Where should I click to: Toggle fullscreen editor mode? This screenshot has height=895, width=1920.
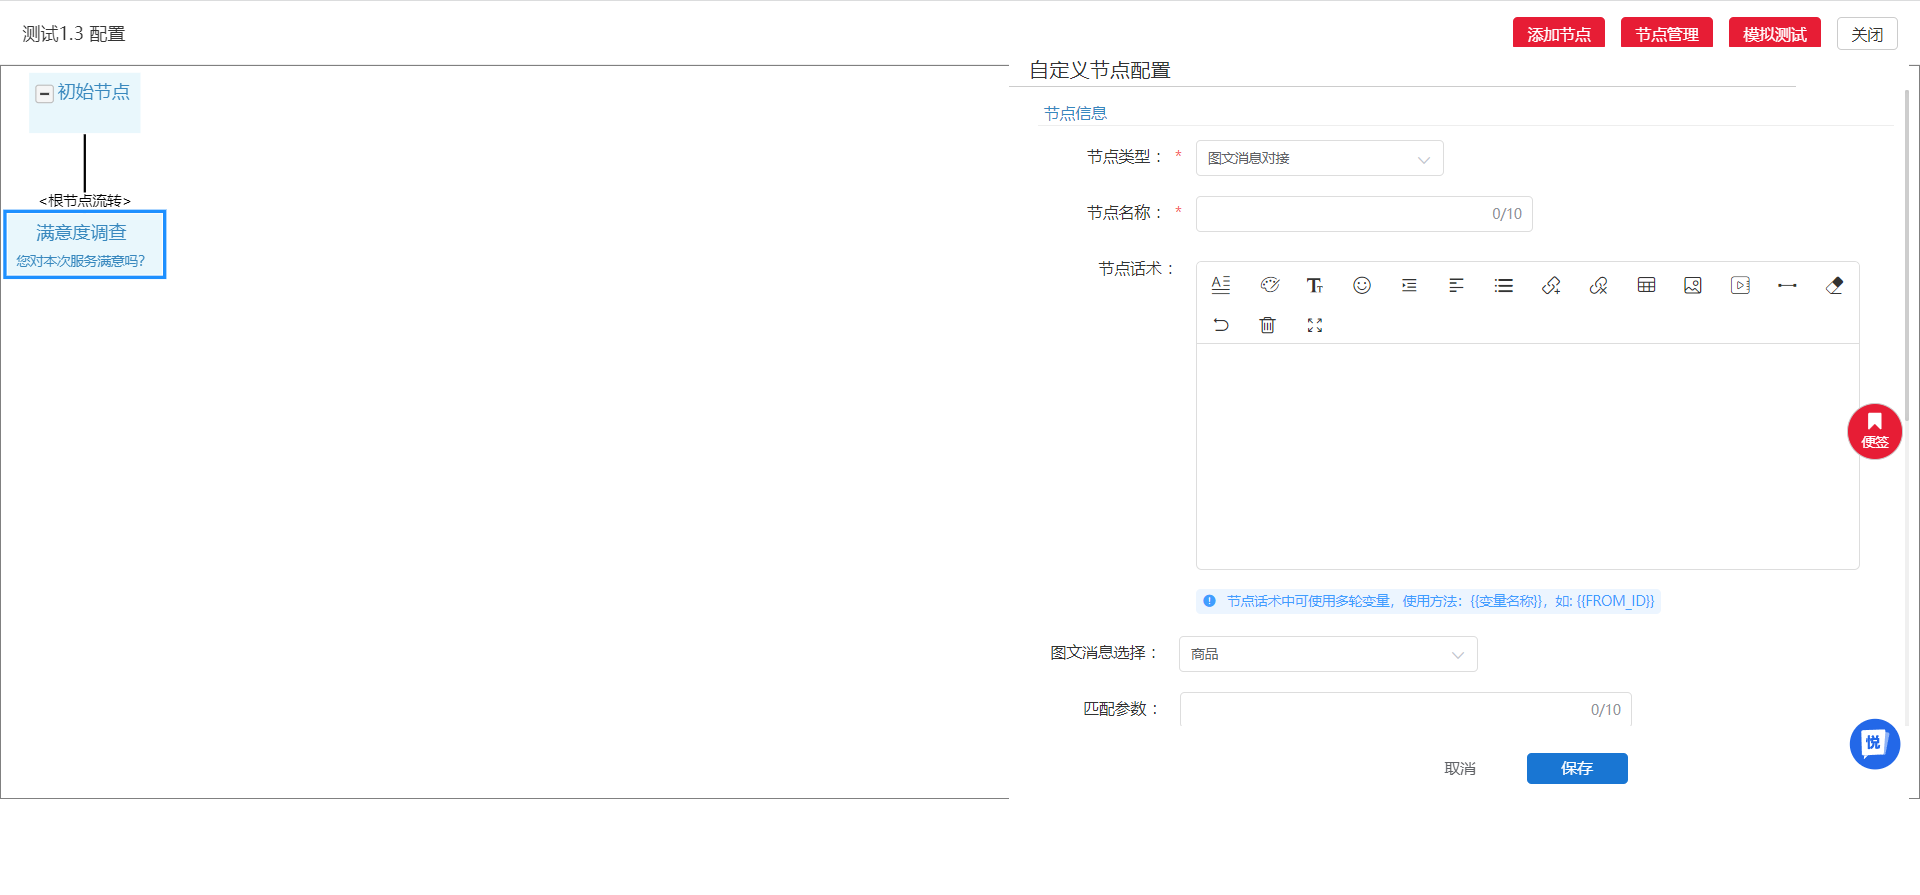pyautogui.click(x=1315, y=325)
